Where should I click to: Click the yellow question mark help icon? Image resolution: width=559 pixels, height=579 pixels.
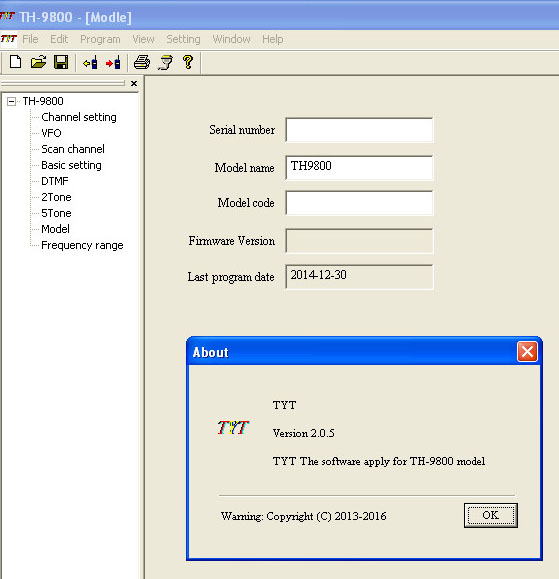[188, 62]
